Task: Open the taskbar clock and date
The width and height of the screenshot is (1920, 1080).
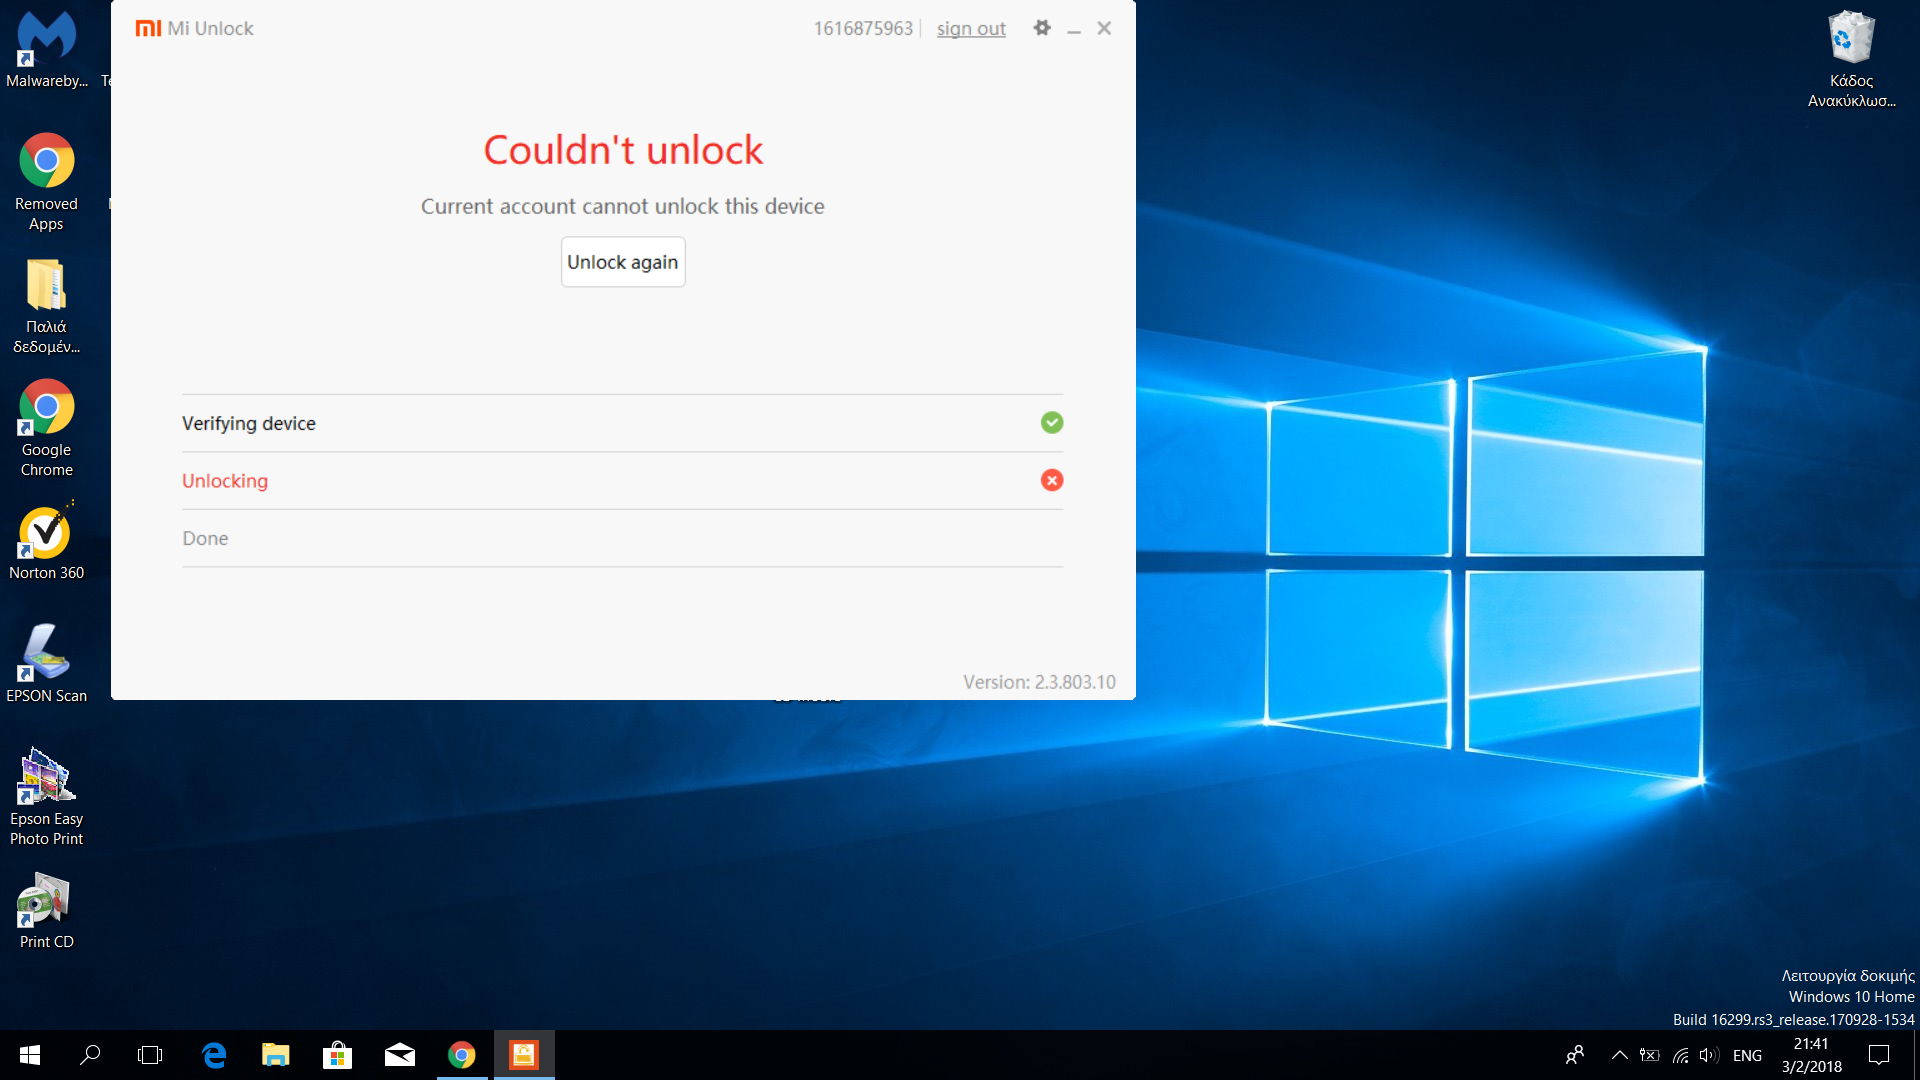Action: point(1811,1055)
